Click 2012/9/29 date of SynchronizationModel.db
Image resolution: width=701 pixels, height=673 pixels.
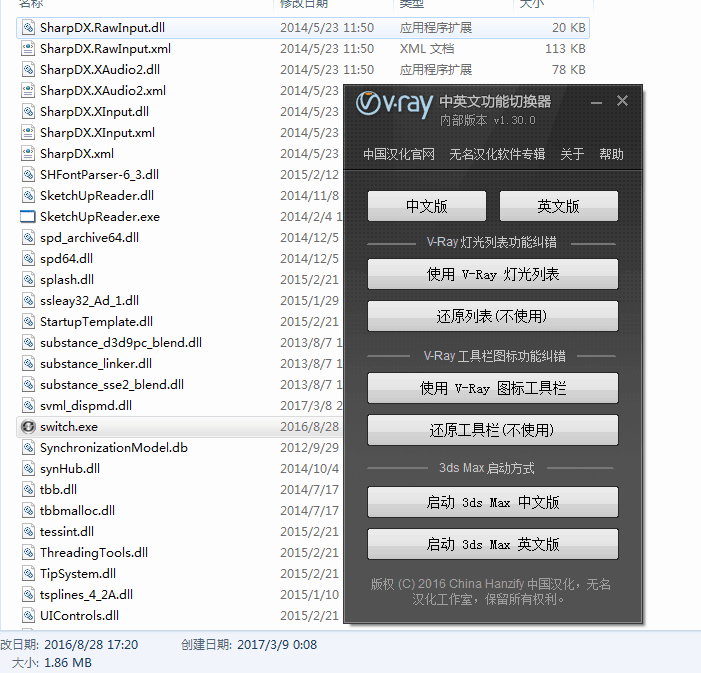[309, 448]
